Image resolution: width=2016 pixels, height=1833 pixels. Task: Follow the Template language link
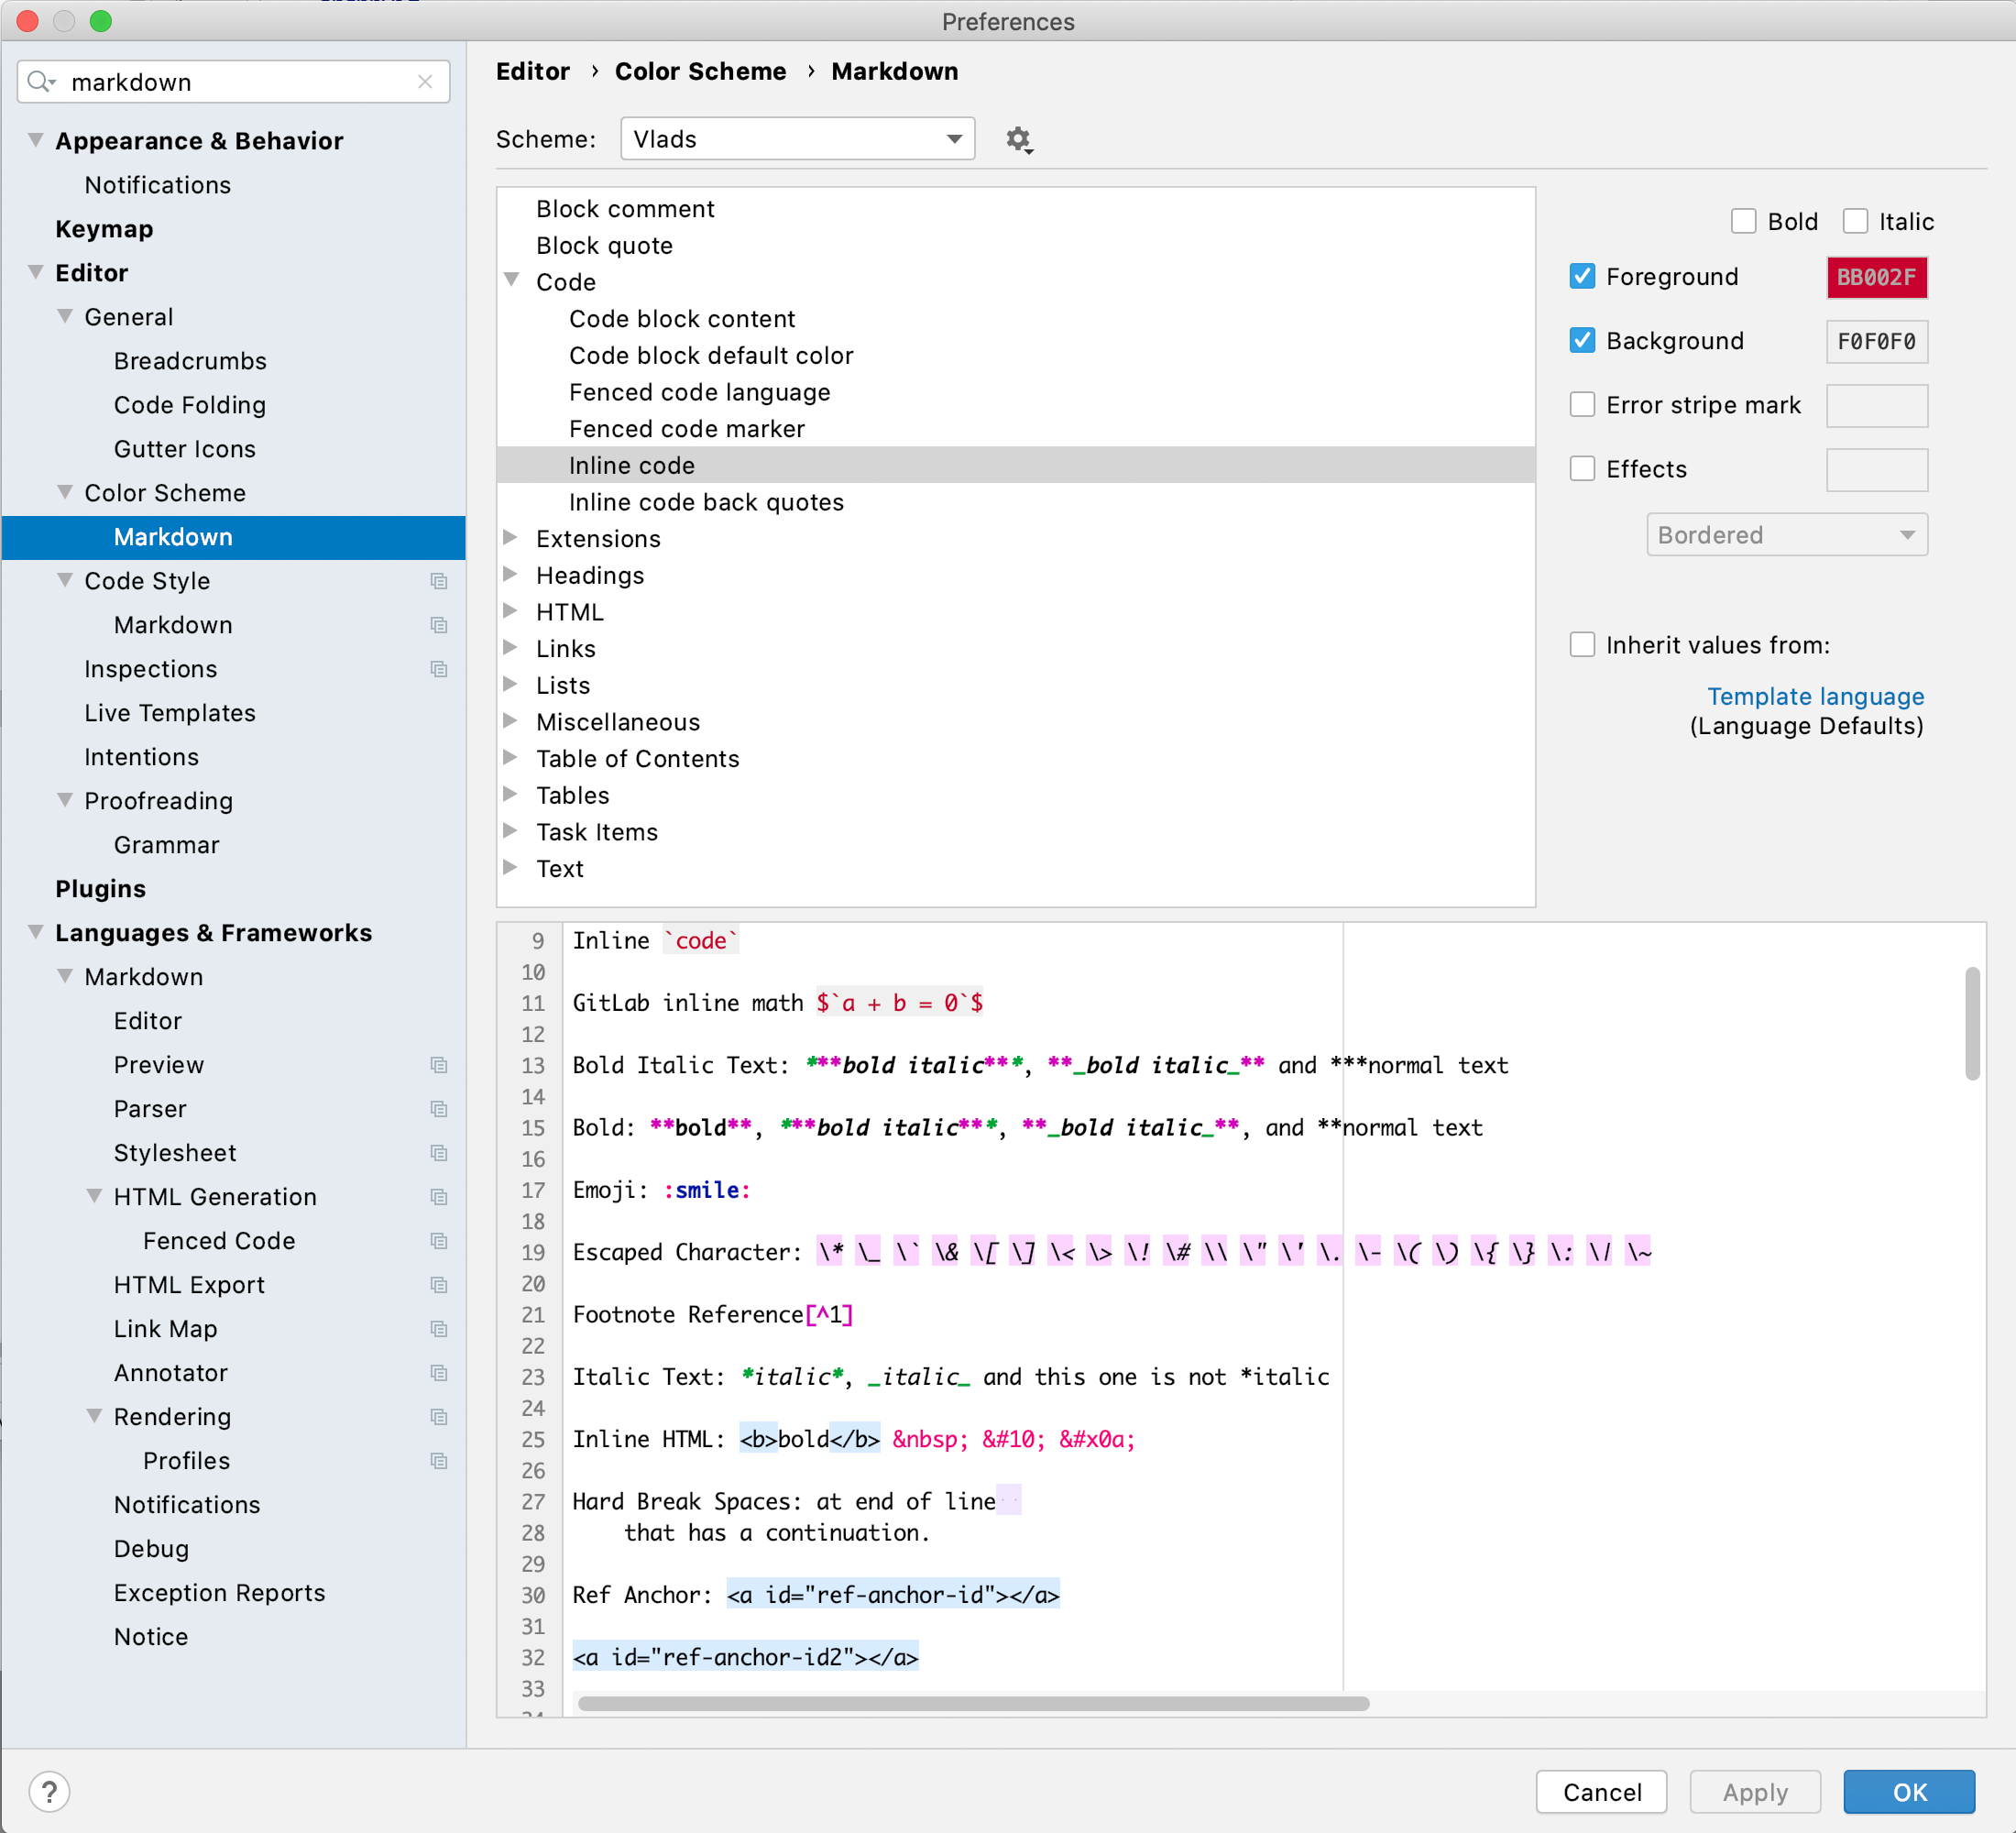click(x=1815, y=696)
